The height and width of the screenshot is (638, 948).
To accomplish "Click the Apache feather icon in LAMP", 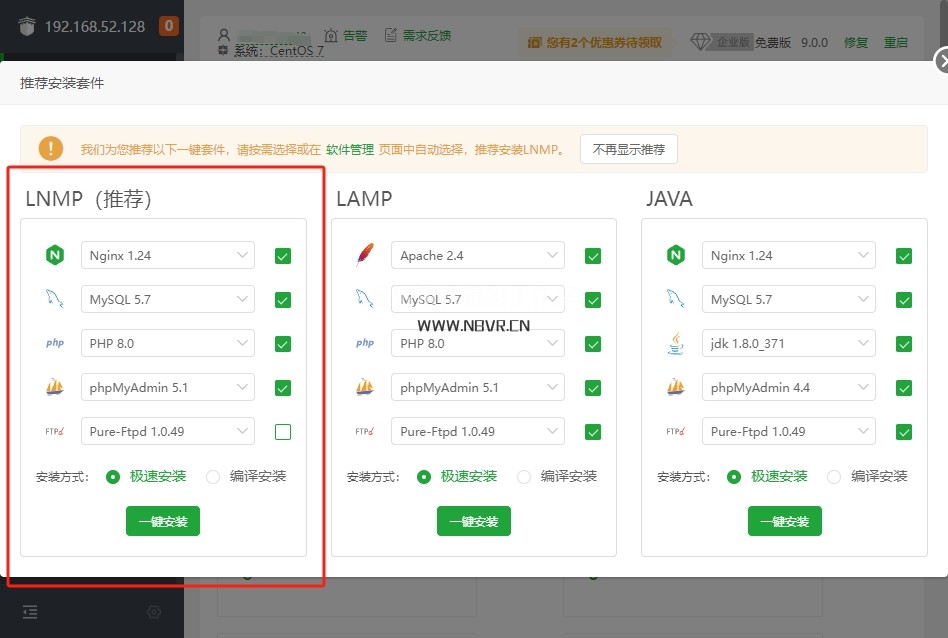I will tap(365, 256).
